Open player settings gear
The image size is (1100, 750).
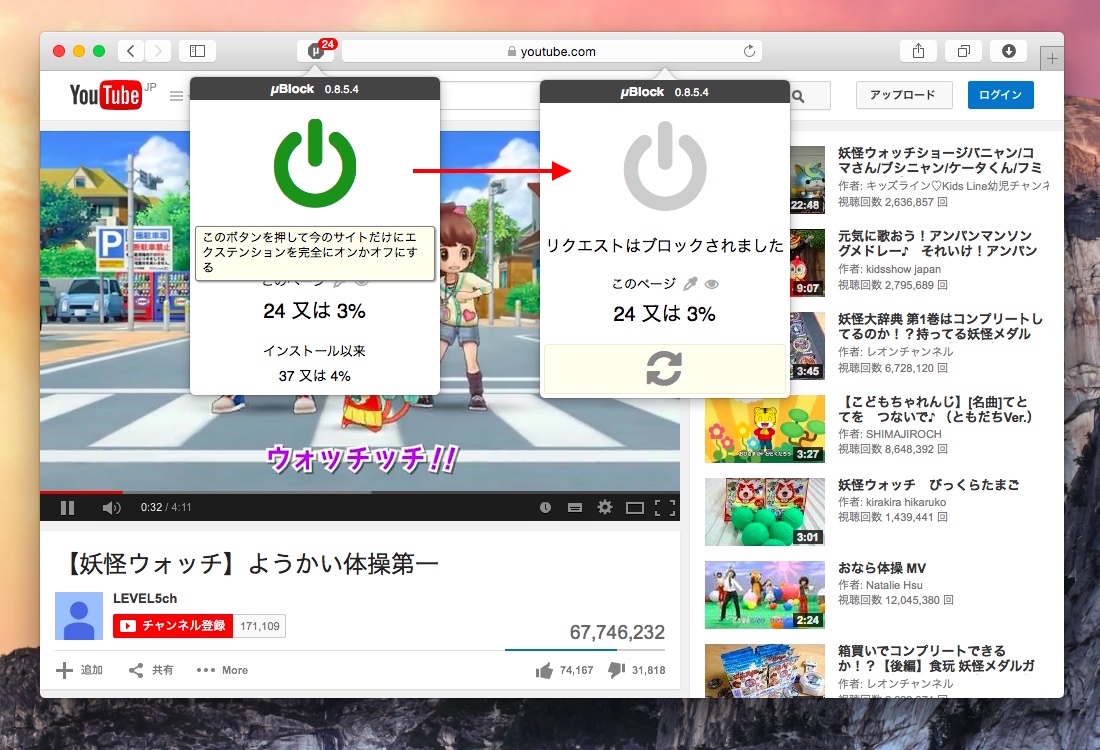pos(605,507)
